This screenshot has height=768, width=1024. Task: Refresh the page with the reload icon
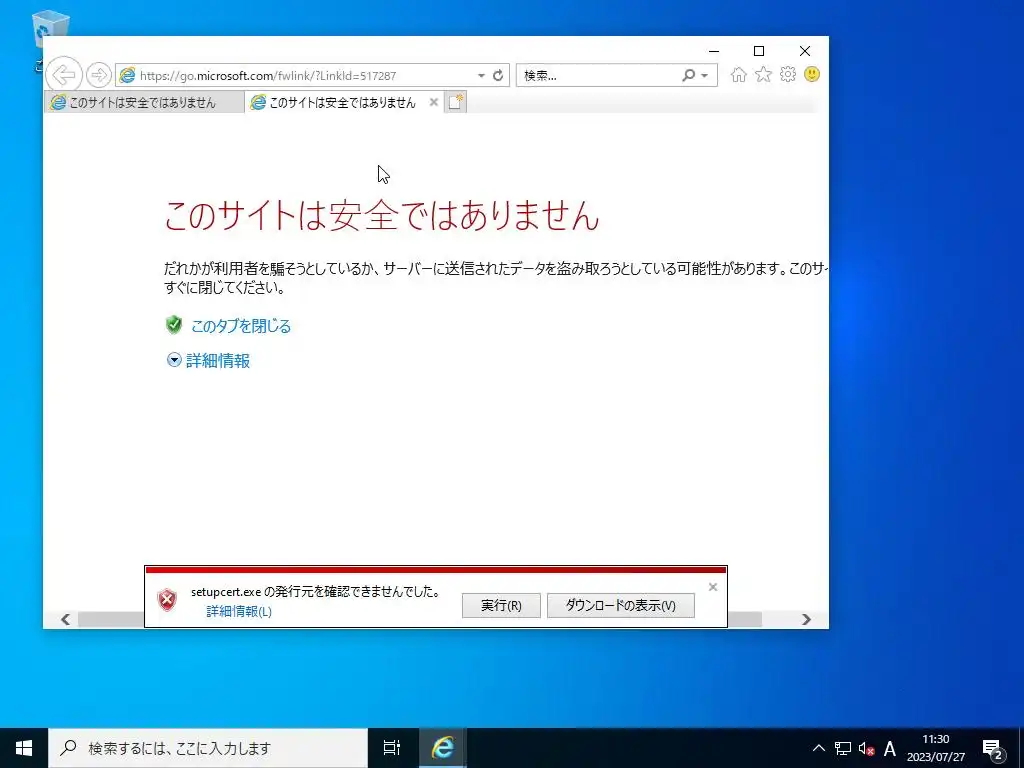[x=498, y=75]
